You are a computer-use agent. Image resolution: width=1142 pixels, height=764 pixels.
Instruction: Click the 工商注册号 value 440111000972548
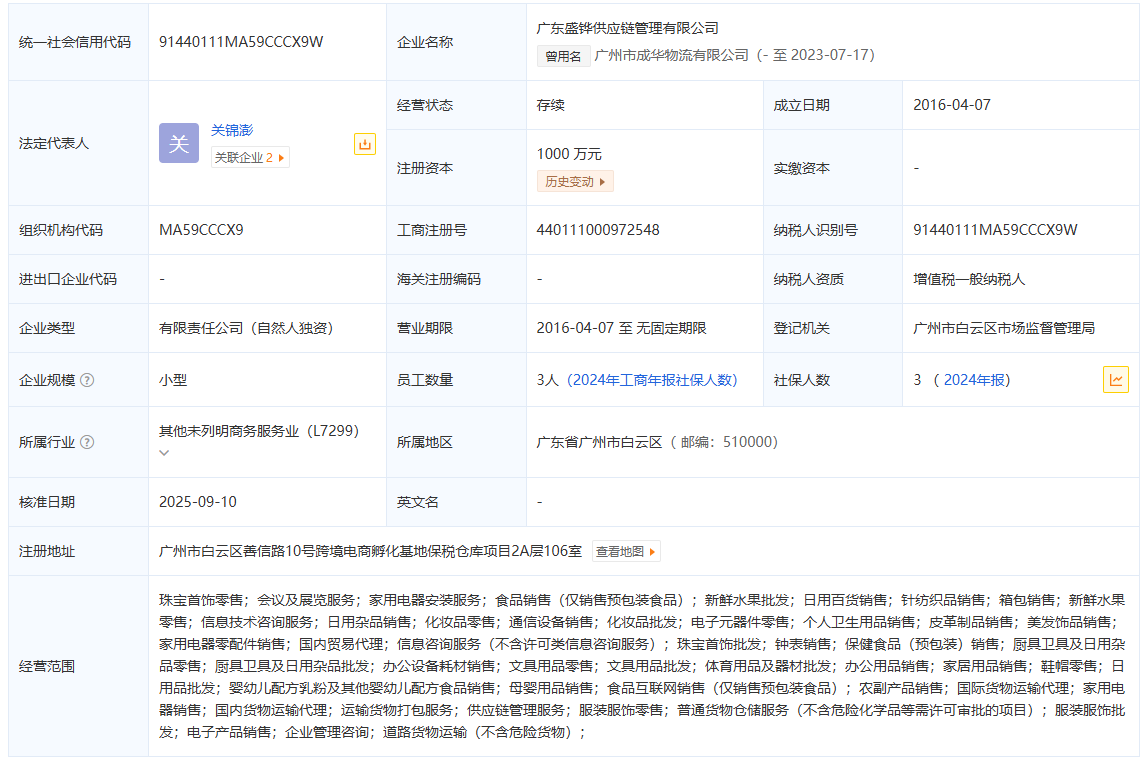598,230
